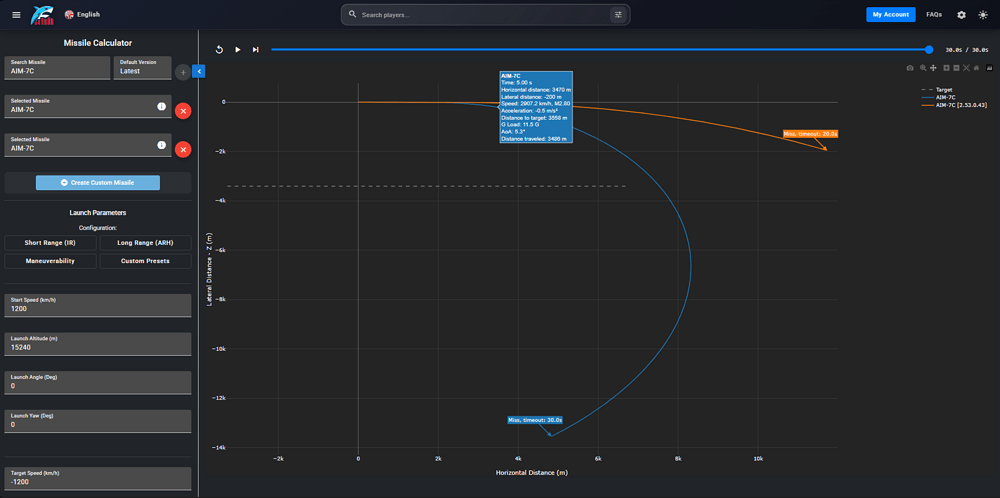Click the Start Speed (km/h) field
The height and width of the screenshot is (498, 1000).
pos(98,305)
